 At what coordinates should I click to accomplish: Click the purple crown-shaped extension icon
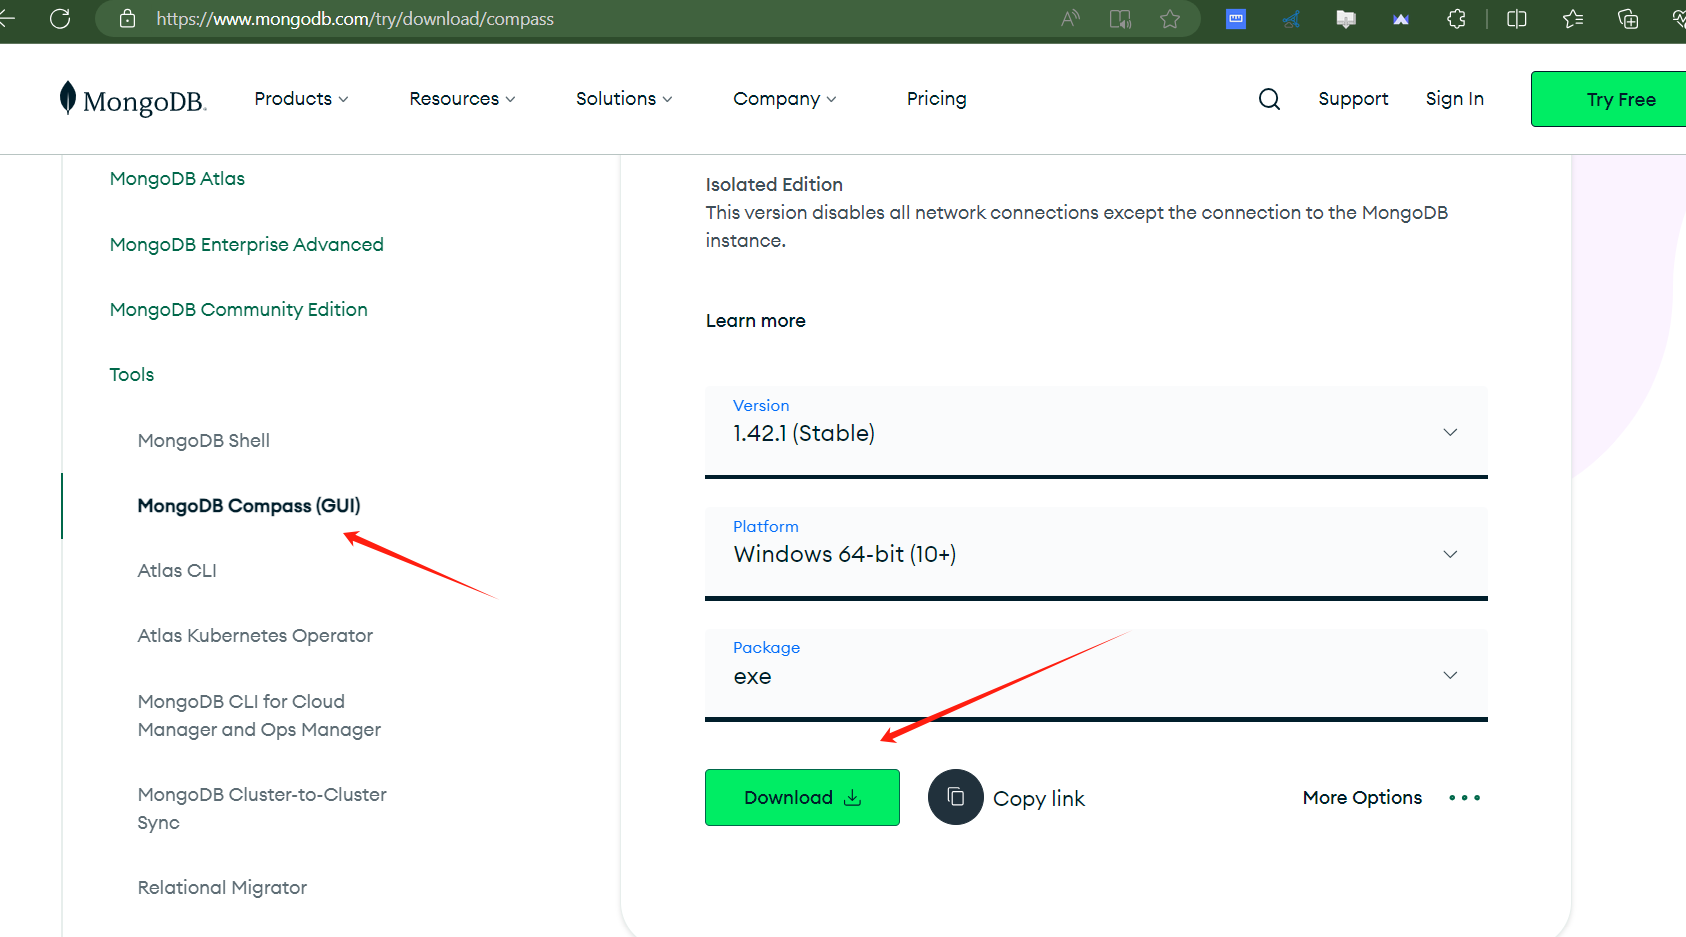[1401, 19]
